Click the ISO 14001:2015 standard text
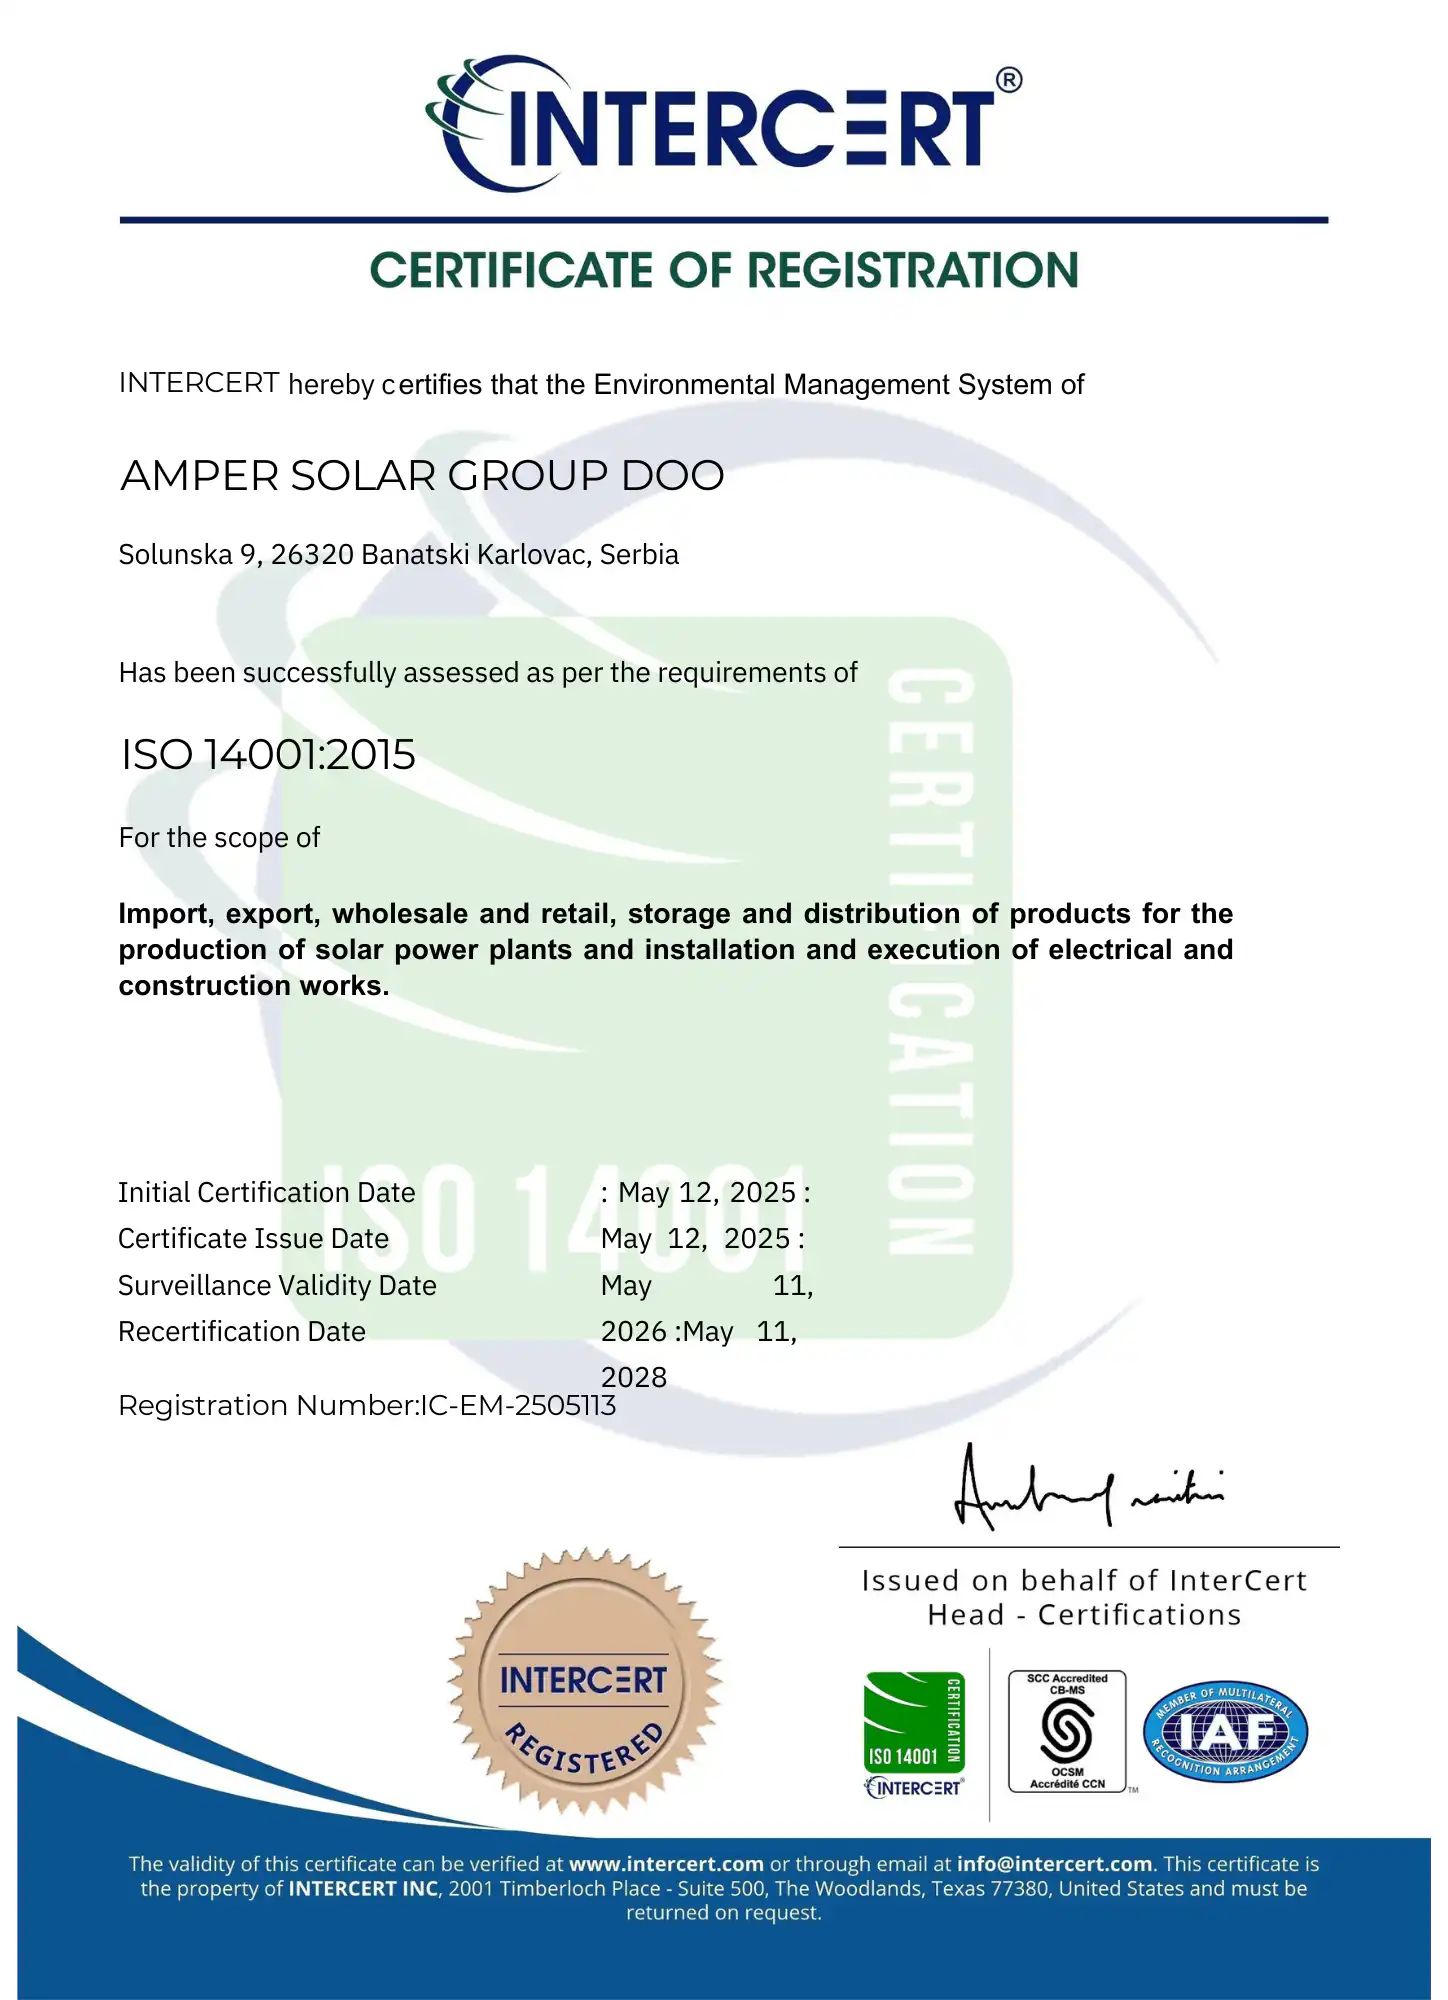1448x2000 pixels. (x=268, y=755)
